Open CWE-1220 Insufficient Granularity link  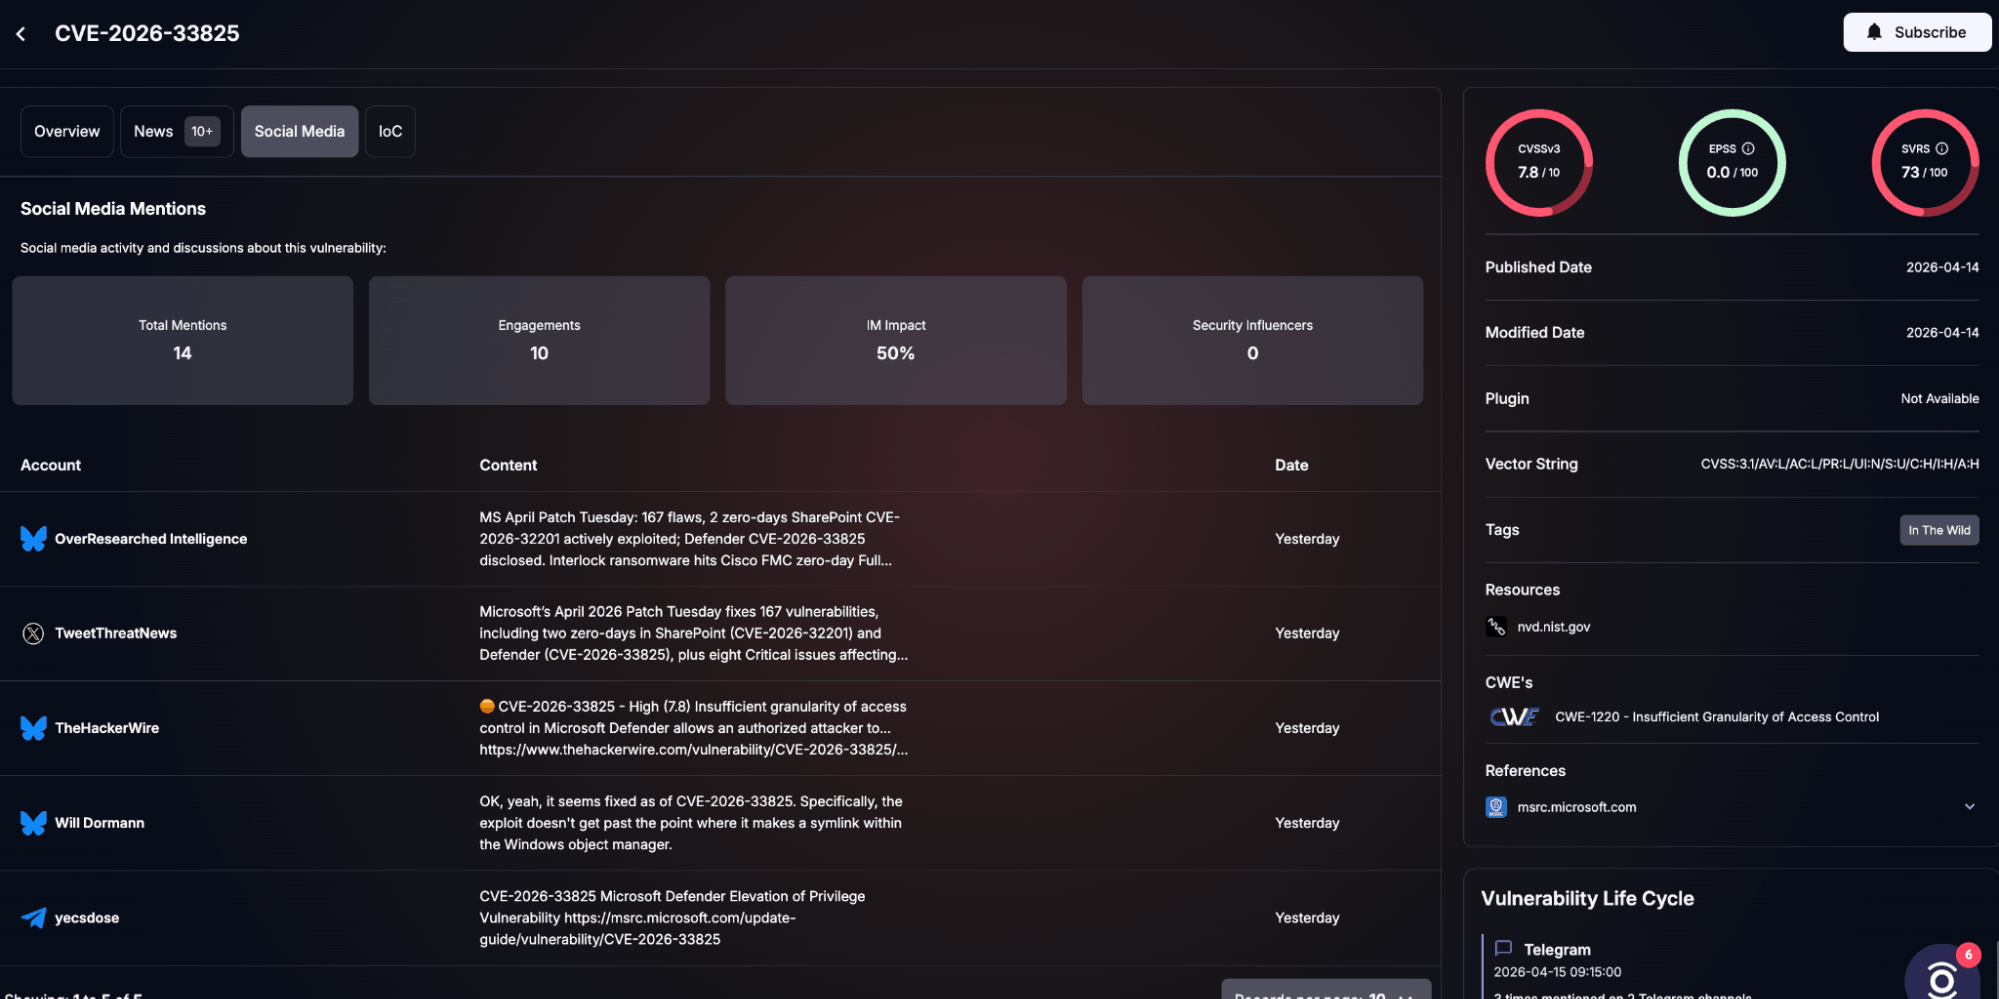pyautogui.click(x=1717, y=717)
